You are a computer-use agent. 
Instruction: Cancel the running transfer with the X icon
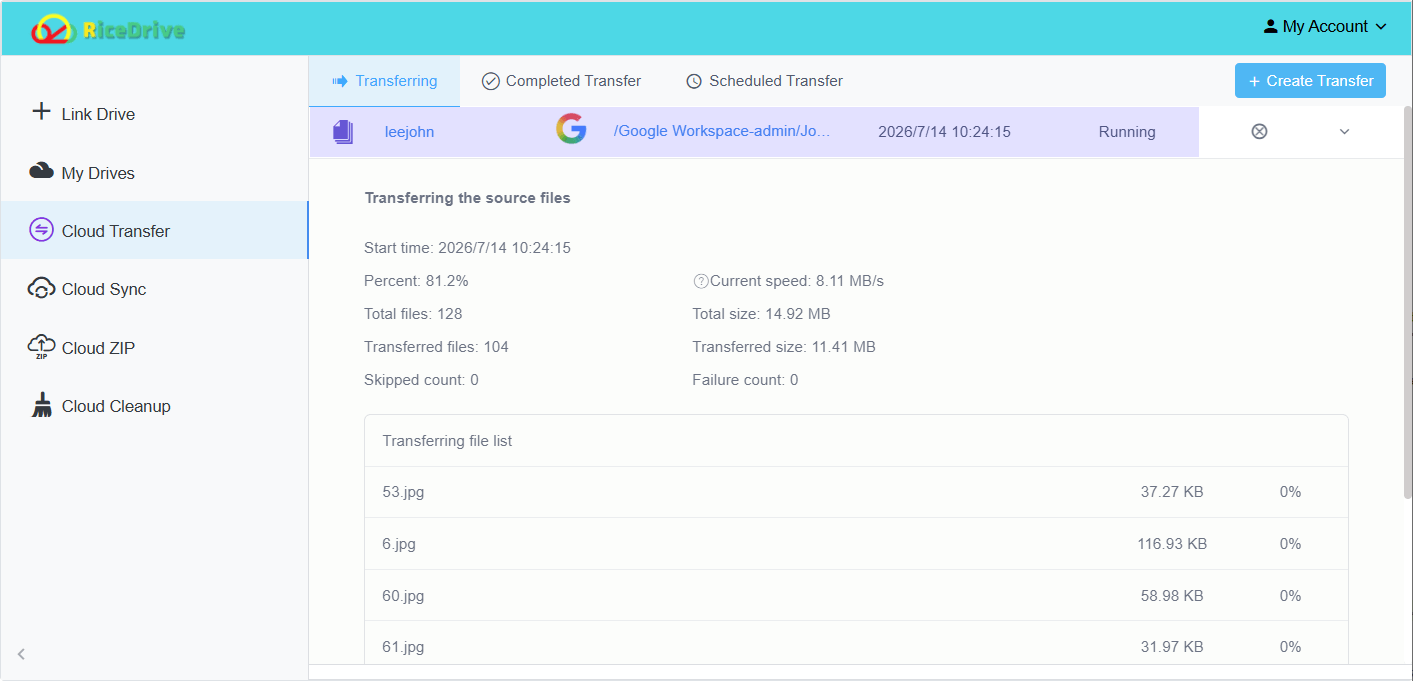coord(1259,131)
